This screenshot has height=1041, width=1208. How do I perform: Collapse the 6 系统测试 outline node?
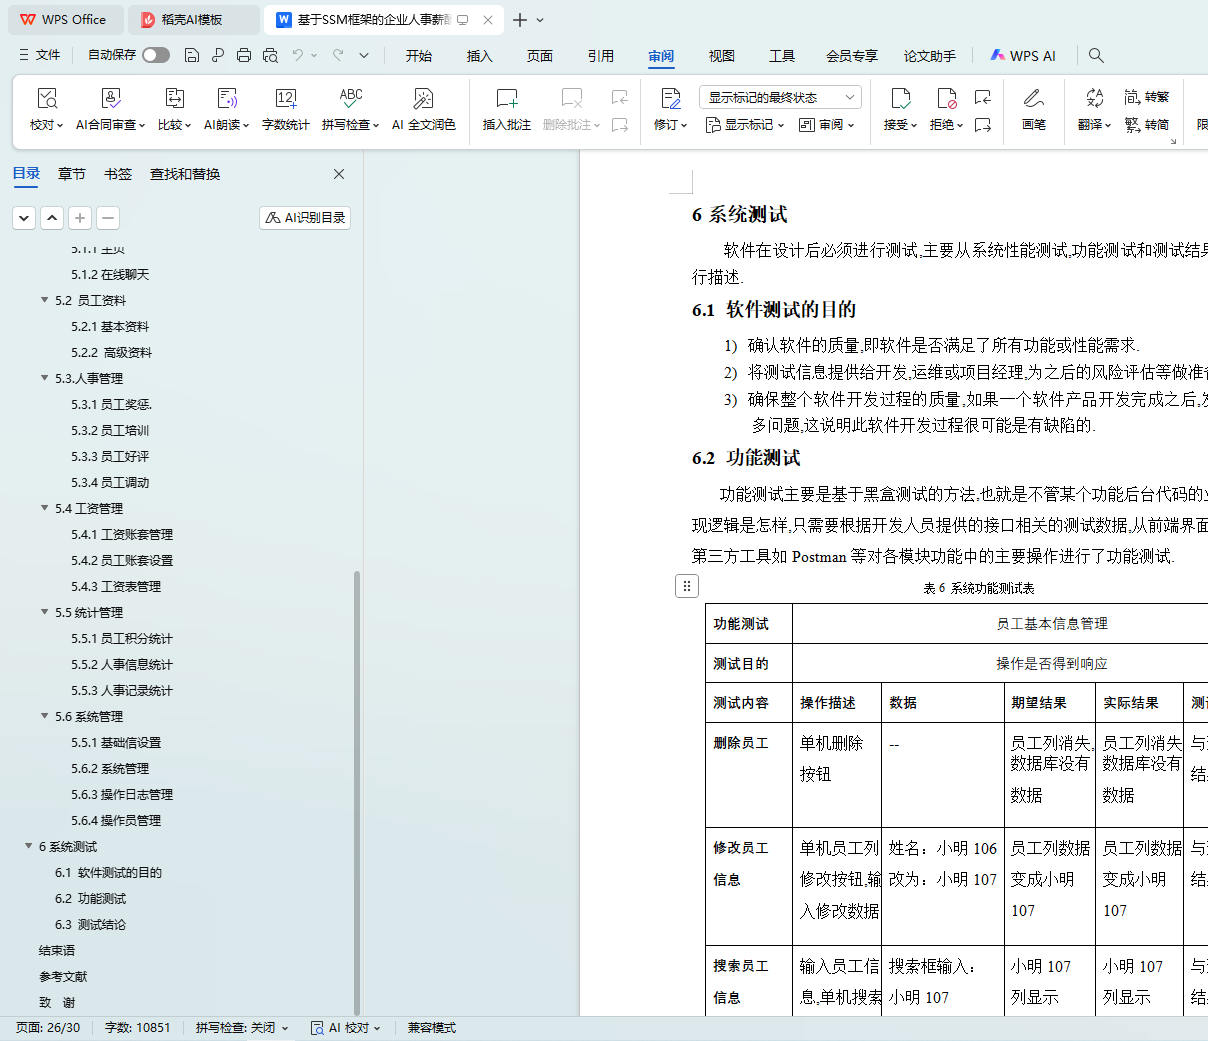[x=28, y=846]
